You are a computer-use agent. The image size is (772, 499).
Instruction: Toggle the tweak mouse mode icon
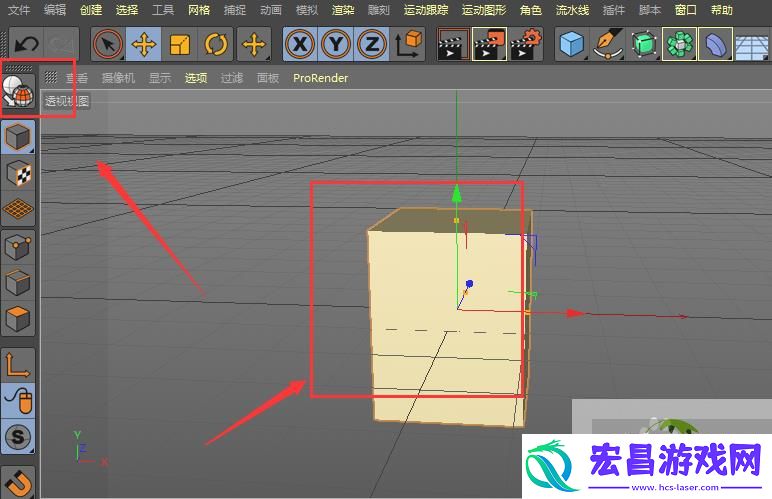19,401
